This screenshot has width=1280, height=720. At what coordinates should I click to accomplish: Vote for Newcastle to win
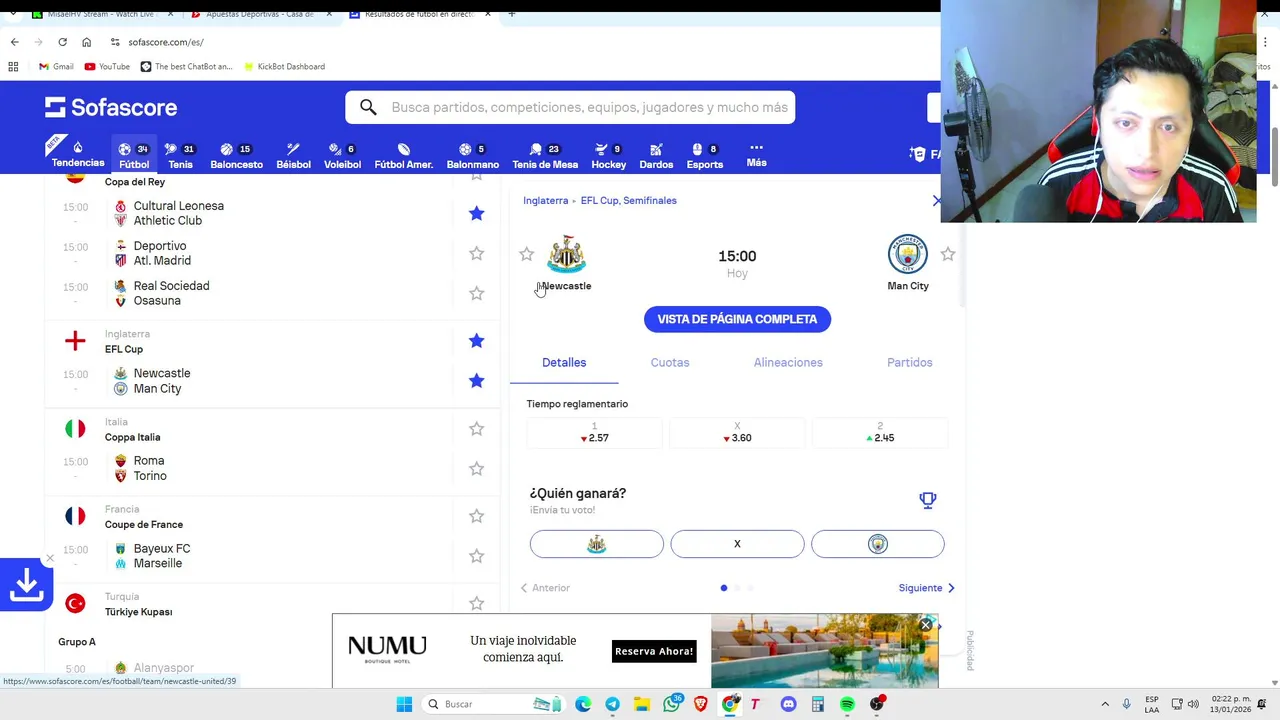click(x=597, y=544)
